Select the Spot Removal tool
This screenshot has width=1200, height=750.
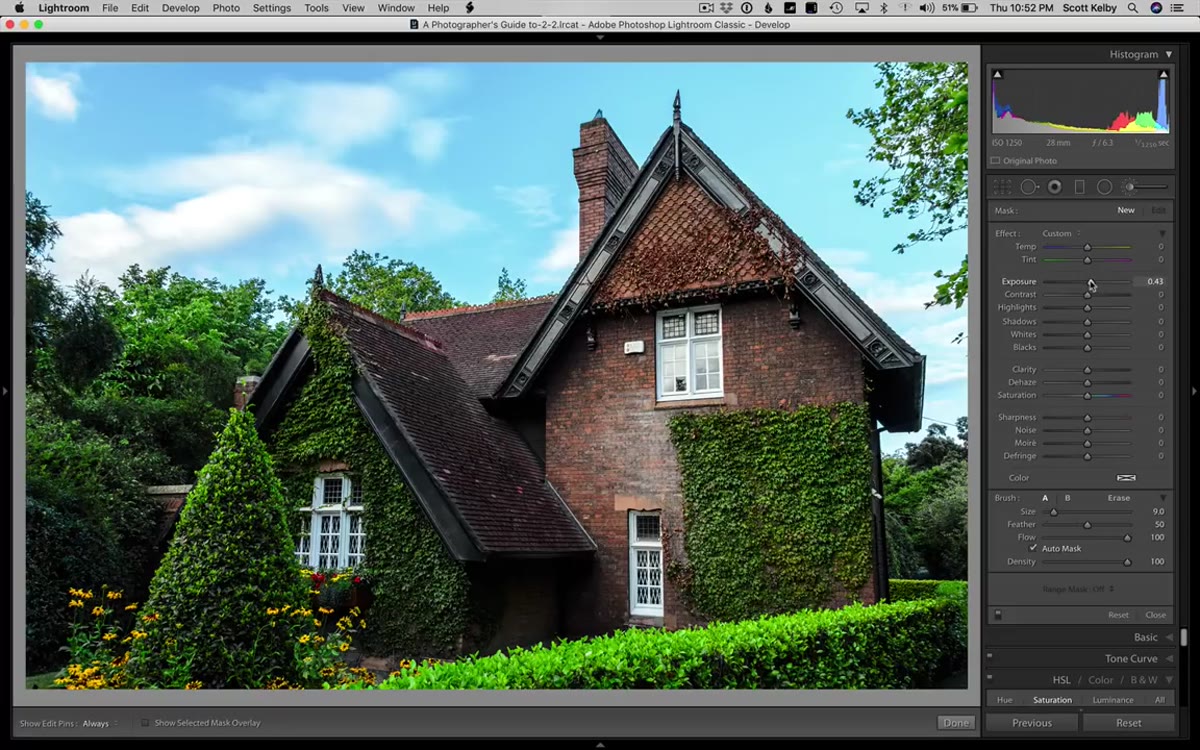click(1029, 187)
